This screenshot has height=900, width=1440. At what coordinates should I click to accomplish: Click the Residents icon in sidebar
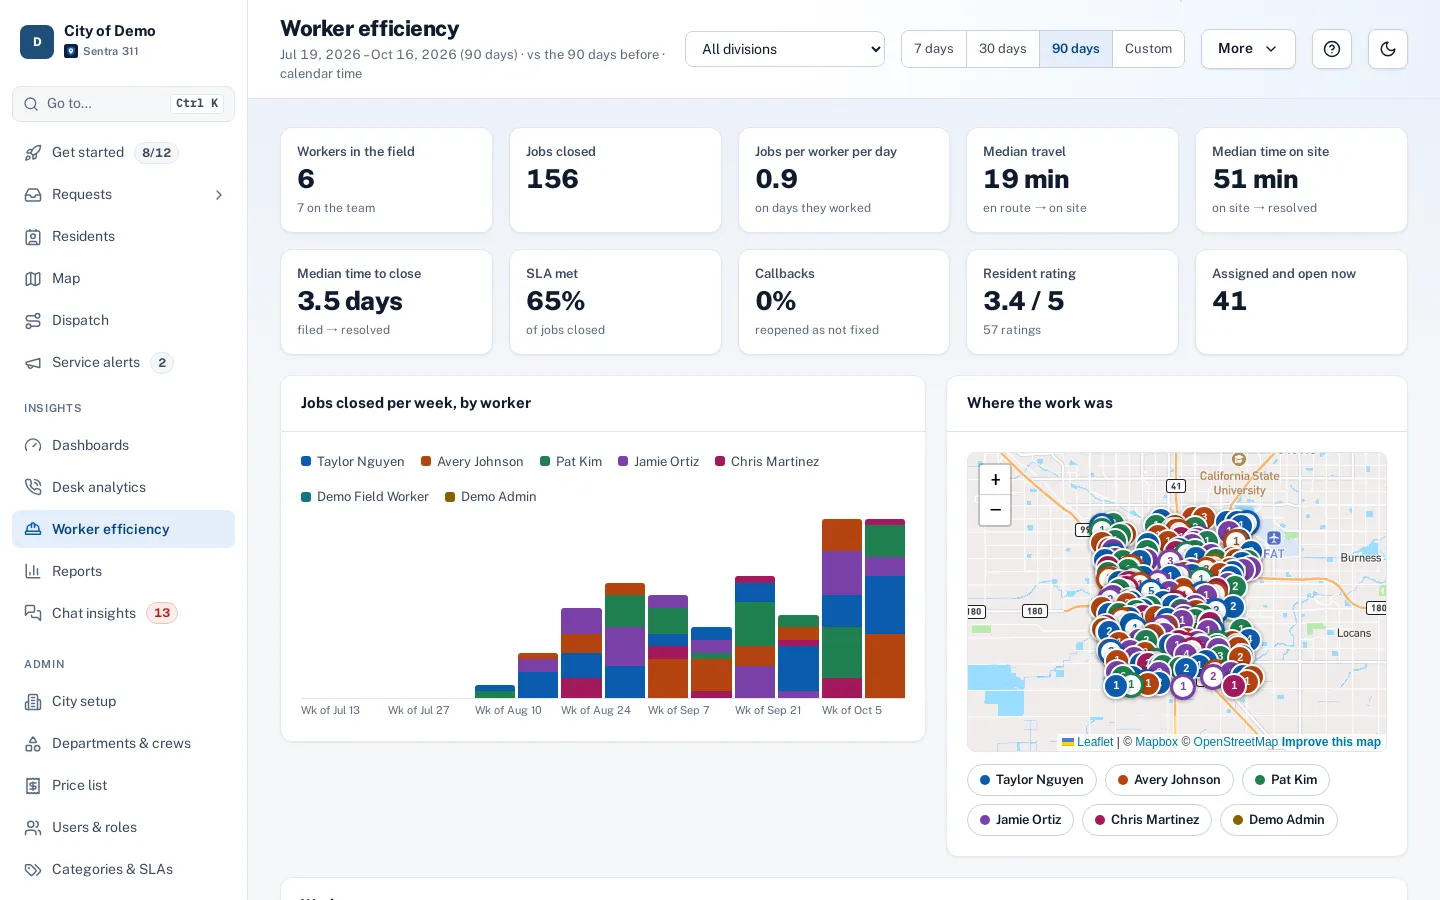33,237
